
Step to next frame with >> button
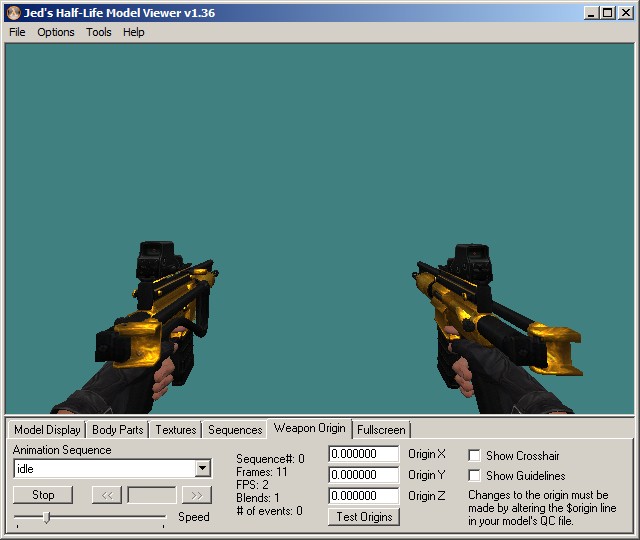pos(197,495)
